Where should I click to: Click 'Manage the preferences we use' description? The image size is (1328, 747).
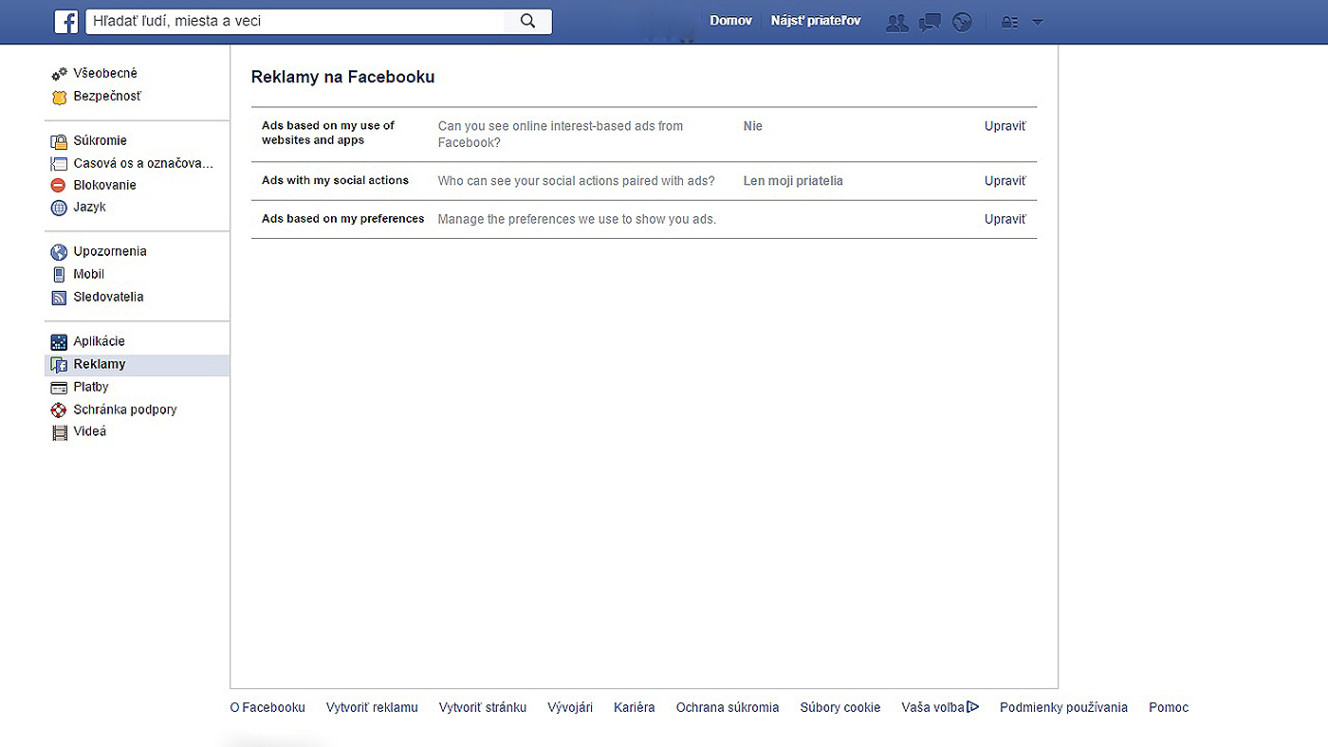pos(577,219)
